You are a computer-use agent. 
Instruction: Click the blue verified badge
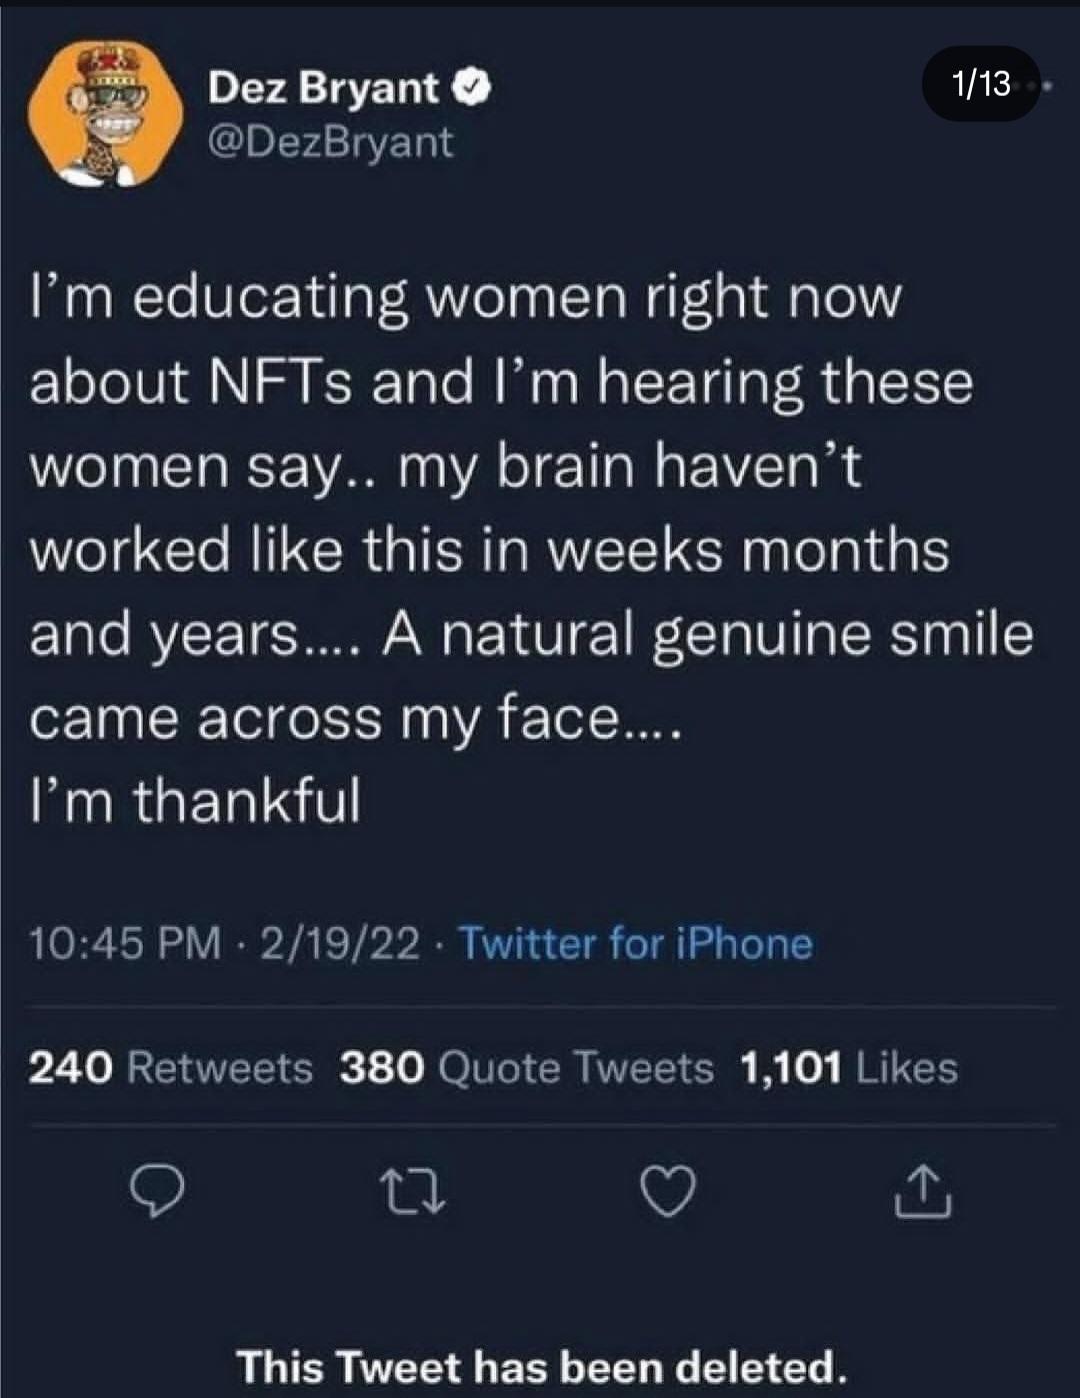pyautogui.click(x=473, y=89)
